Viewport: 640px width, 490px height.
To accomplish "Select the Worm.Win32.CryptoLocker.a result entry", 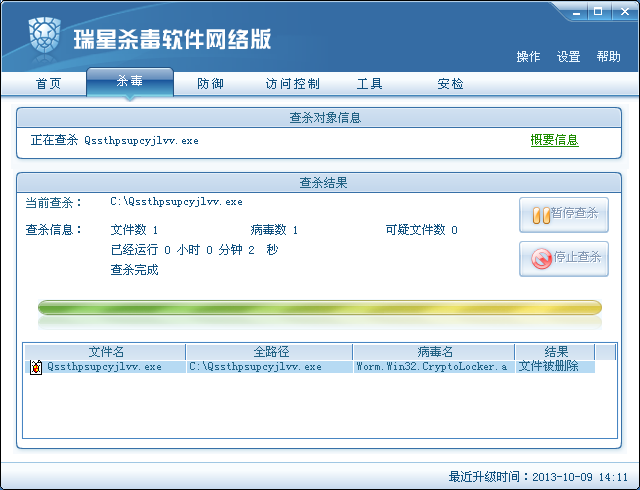I will point(432,367).
